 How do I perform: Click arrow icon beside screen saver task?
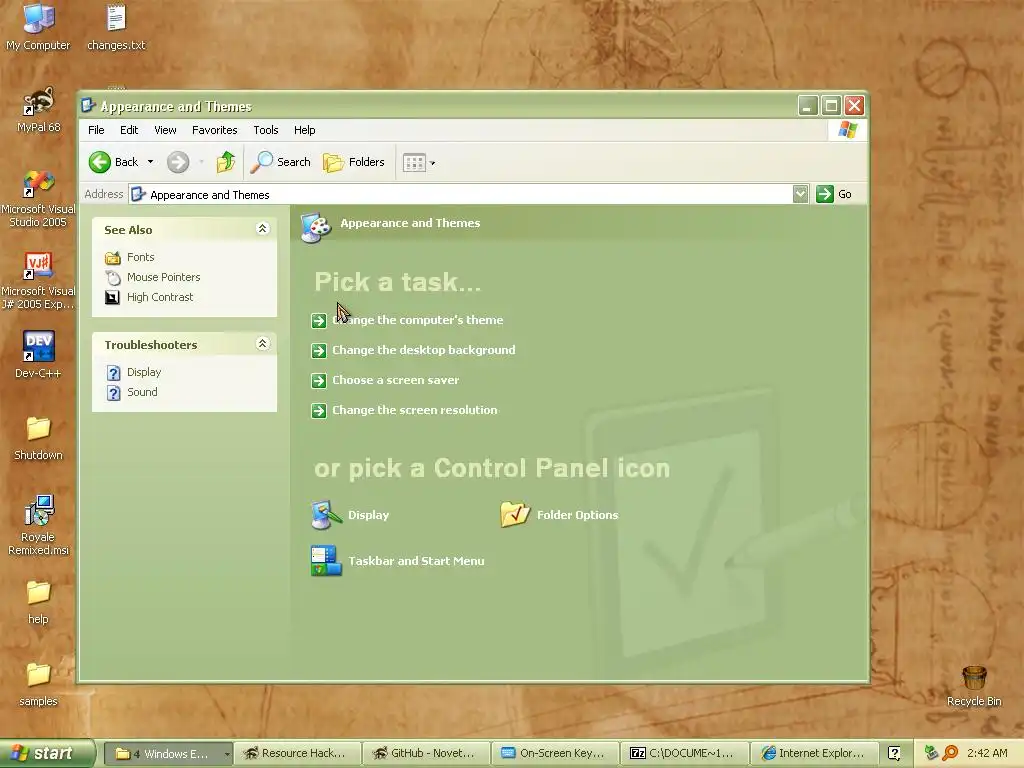[x=319, y=381]
